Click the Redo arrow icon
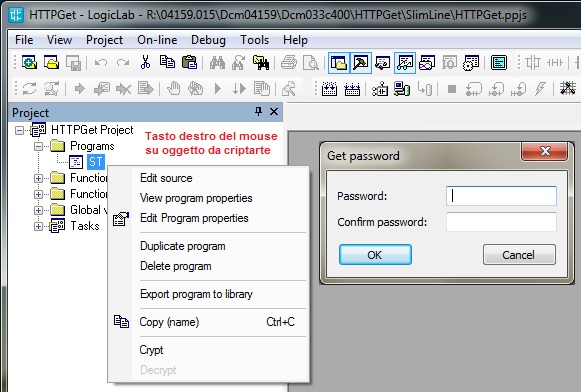This screenshot has height=392, width=581. 123,63
